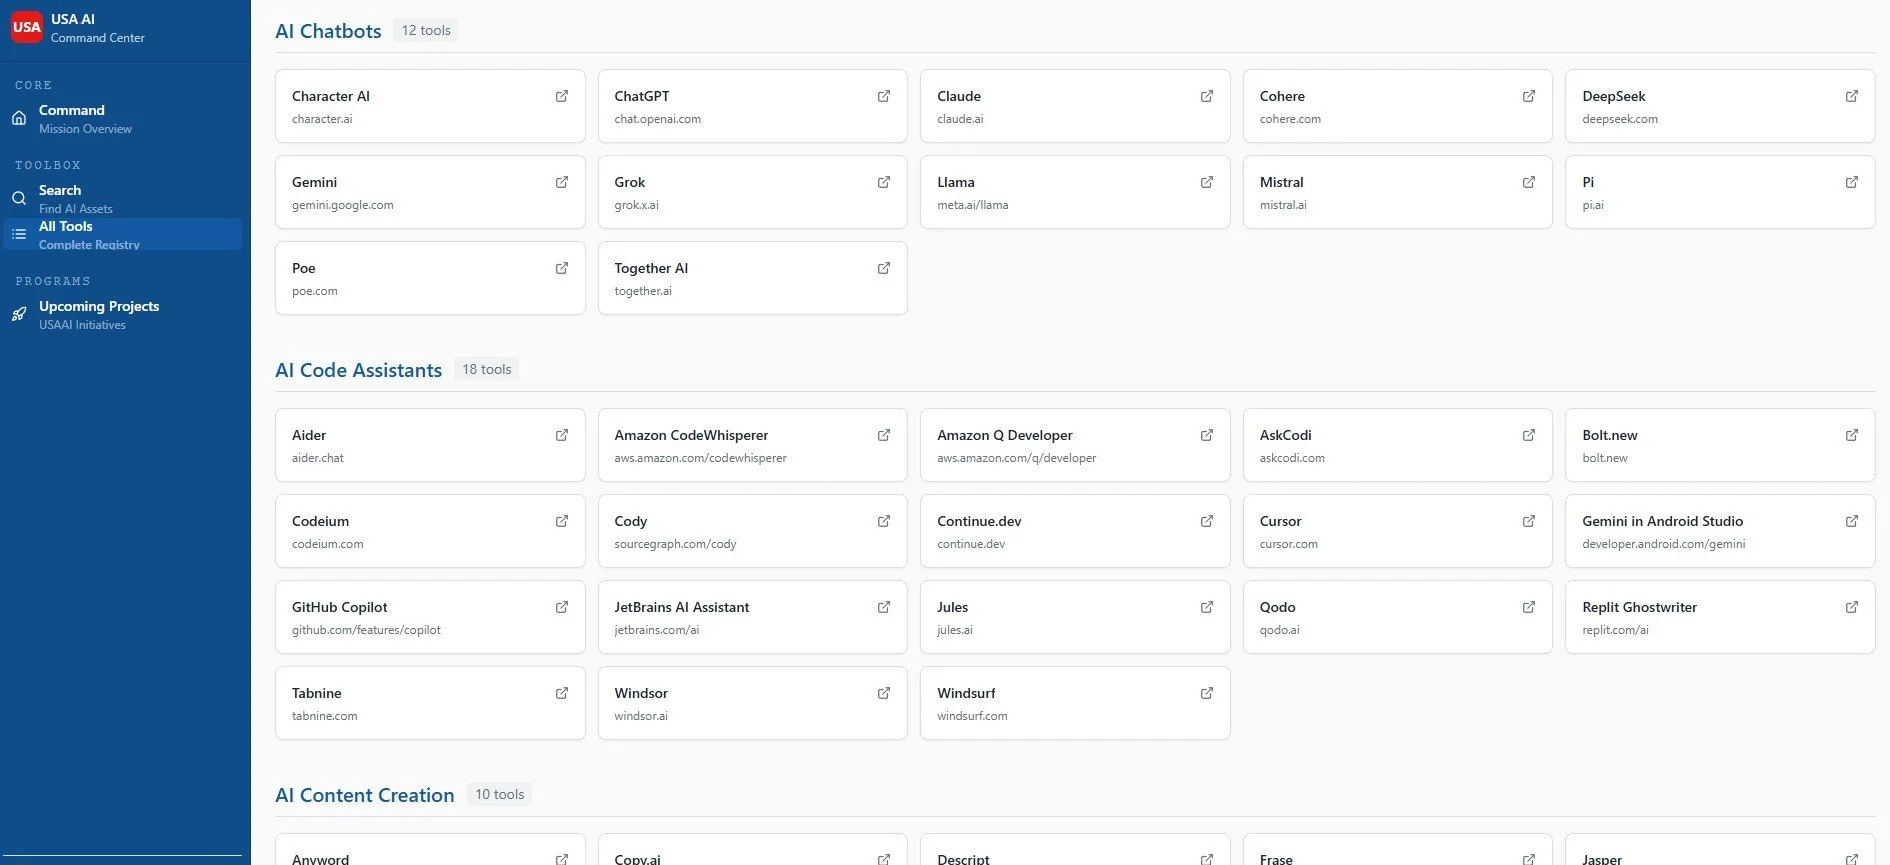
Task: Open external link icon on Cohere card
Action: pyautogui.click(x=1529, y=96)
